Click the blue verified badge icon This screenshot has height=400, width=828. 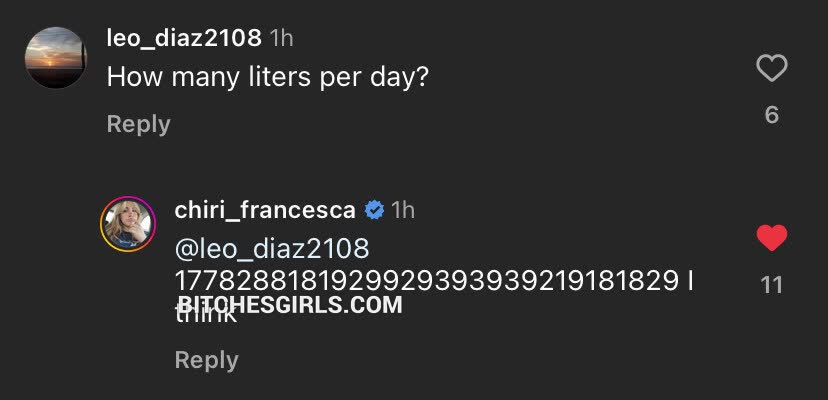(x=374, y=210)
